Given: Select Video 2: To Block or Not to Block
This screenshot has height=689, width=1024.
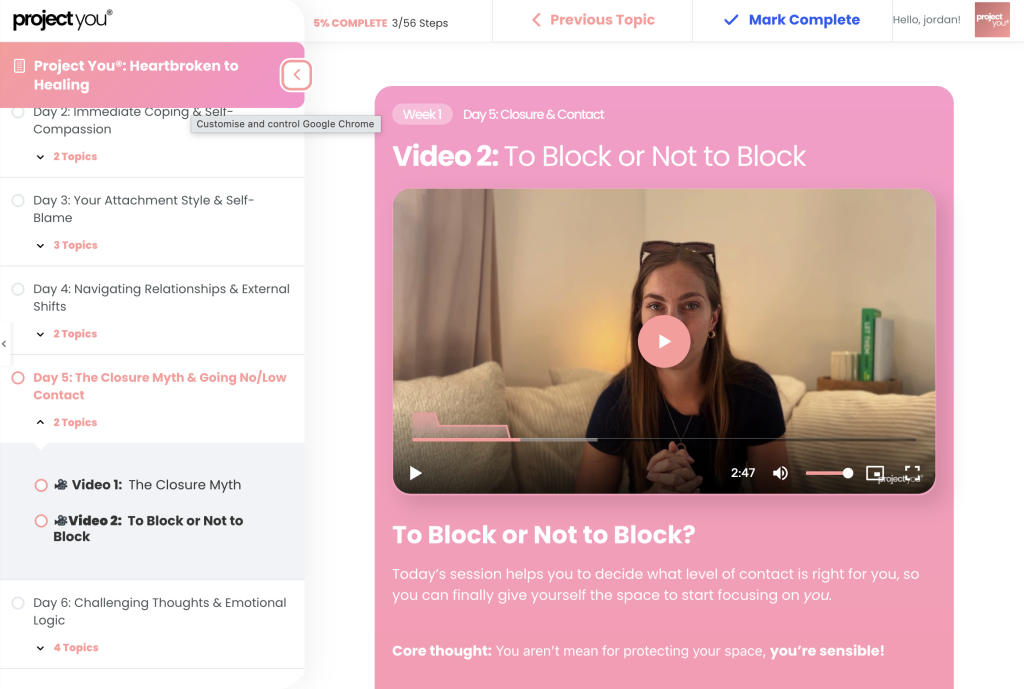Looking at the screenshot, I should point(148,528).
